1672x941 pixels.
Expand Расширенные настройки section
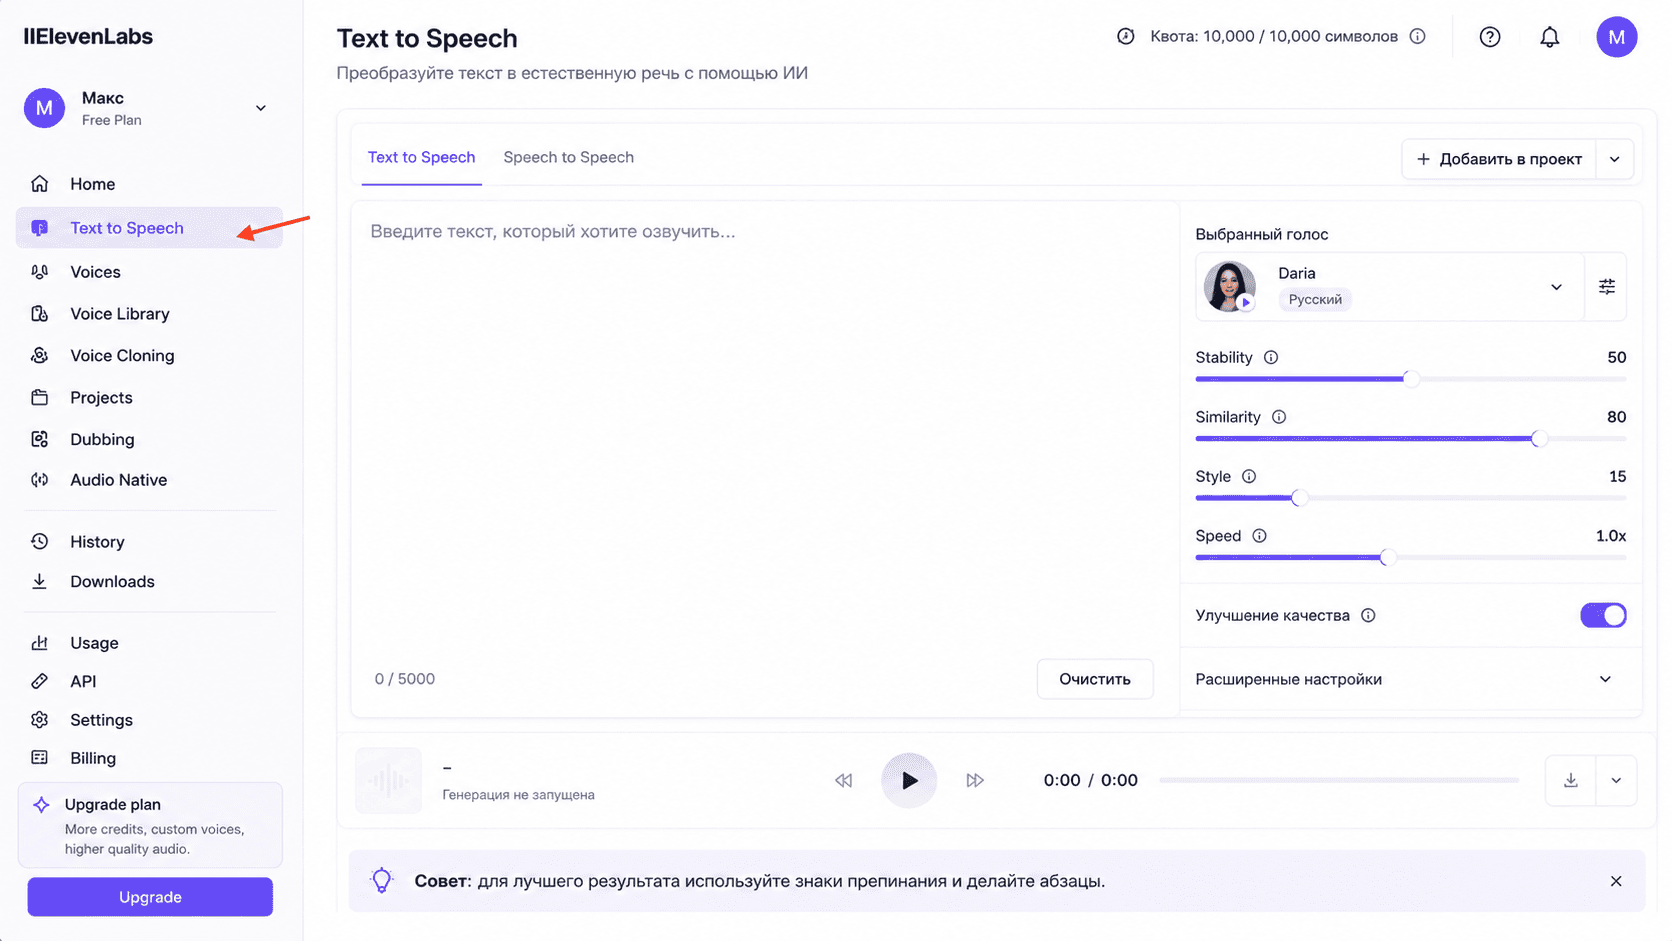(x=1411, y=679)
